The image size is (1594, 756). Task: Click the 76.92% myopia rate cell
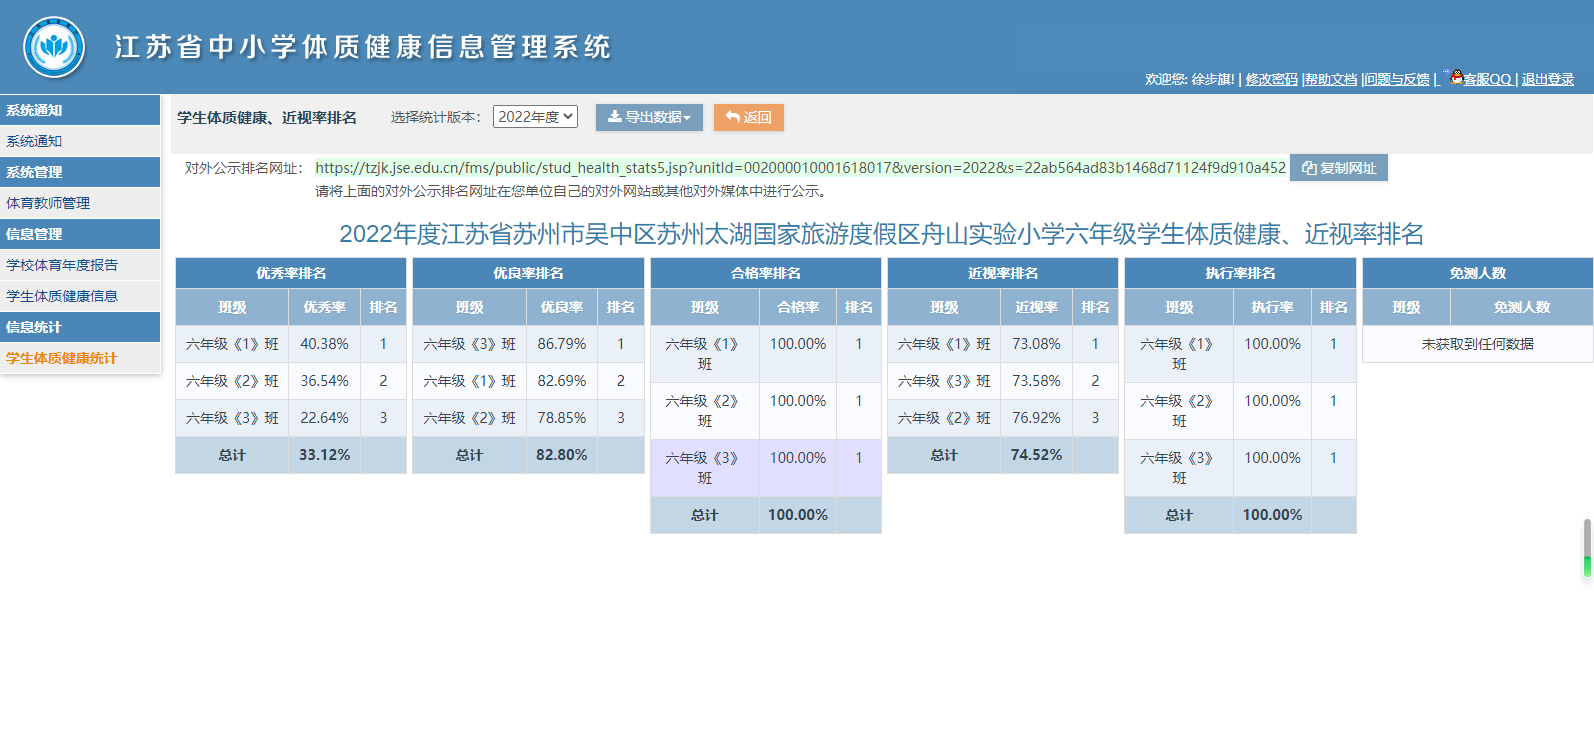point(1036,418)
